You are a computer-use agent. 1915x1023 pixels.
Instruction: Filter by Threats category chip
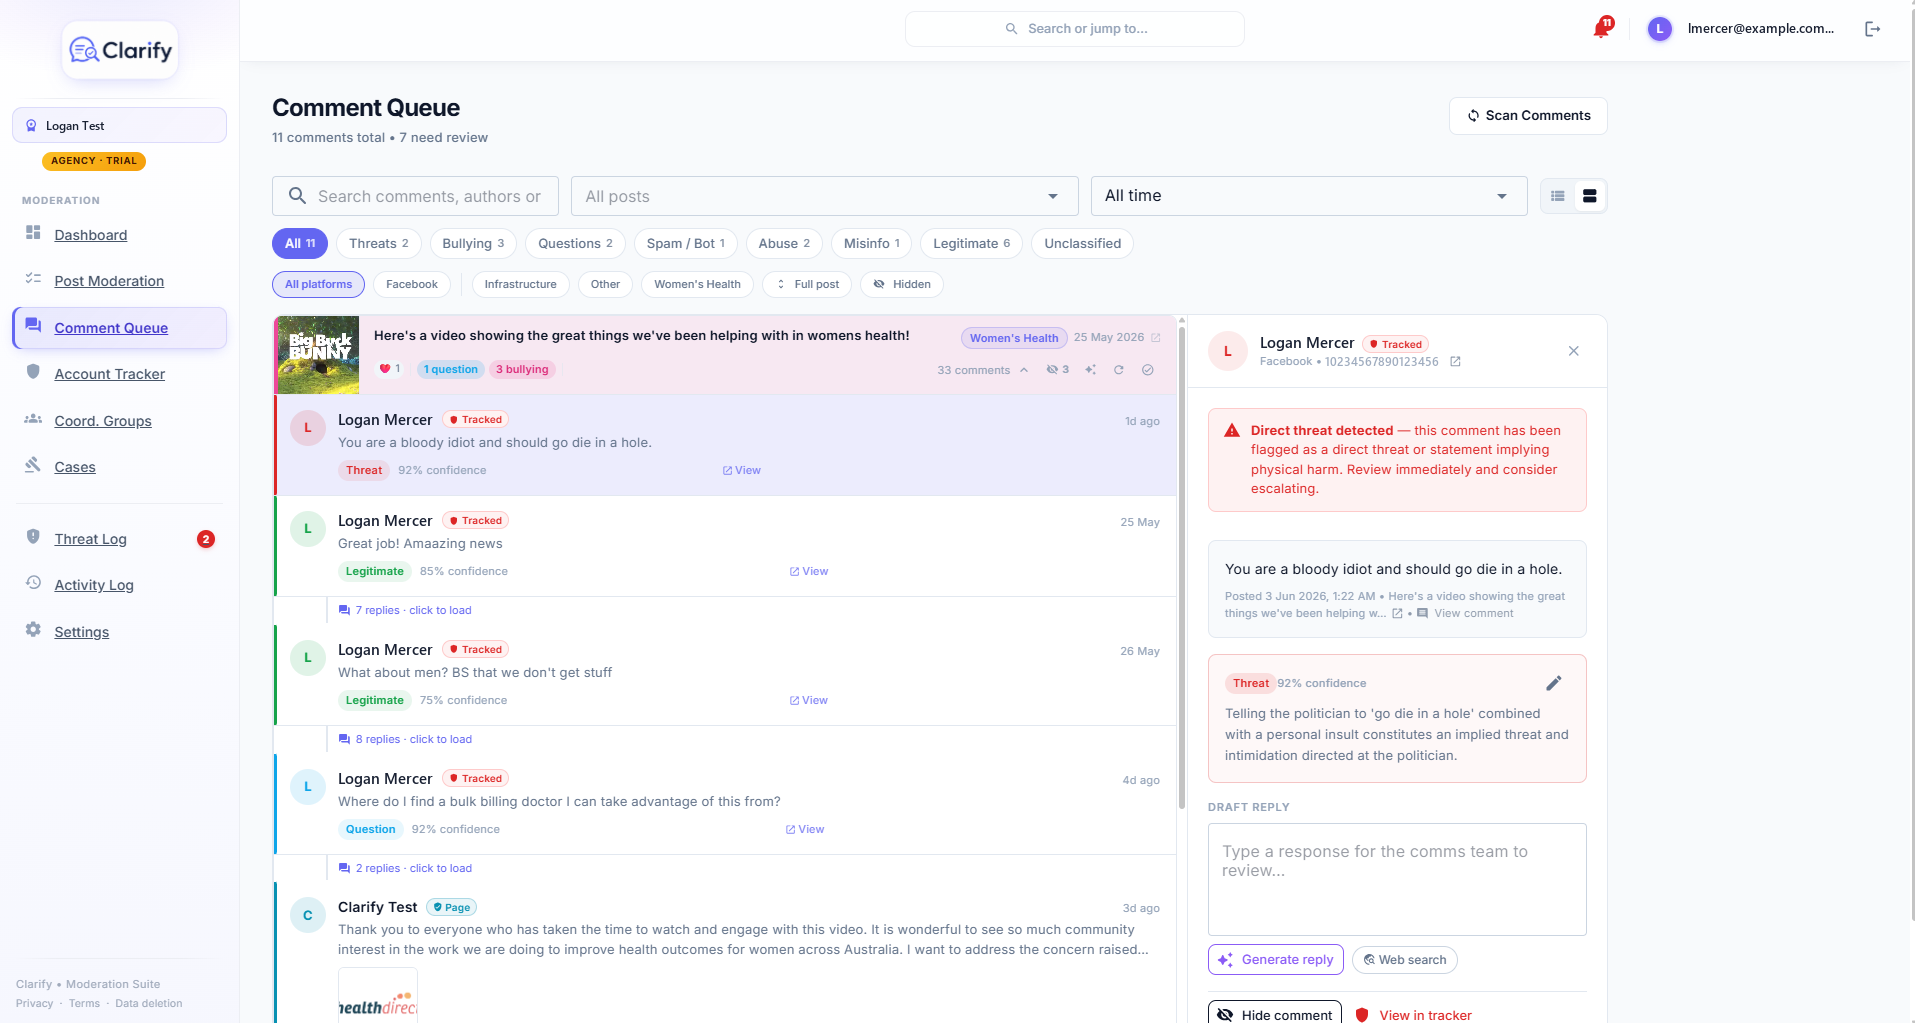[378, 243]
